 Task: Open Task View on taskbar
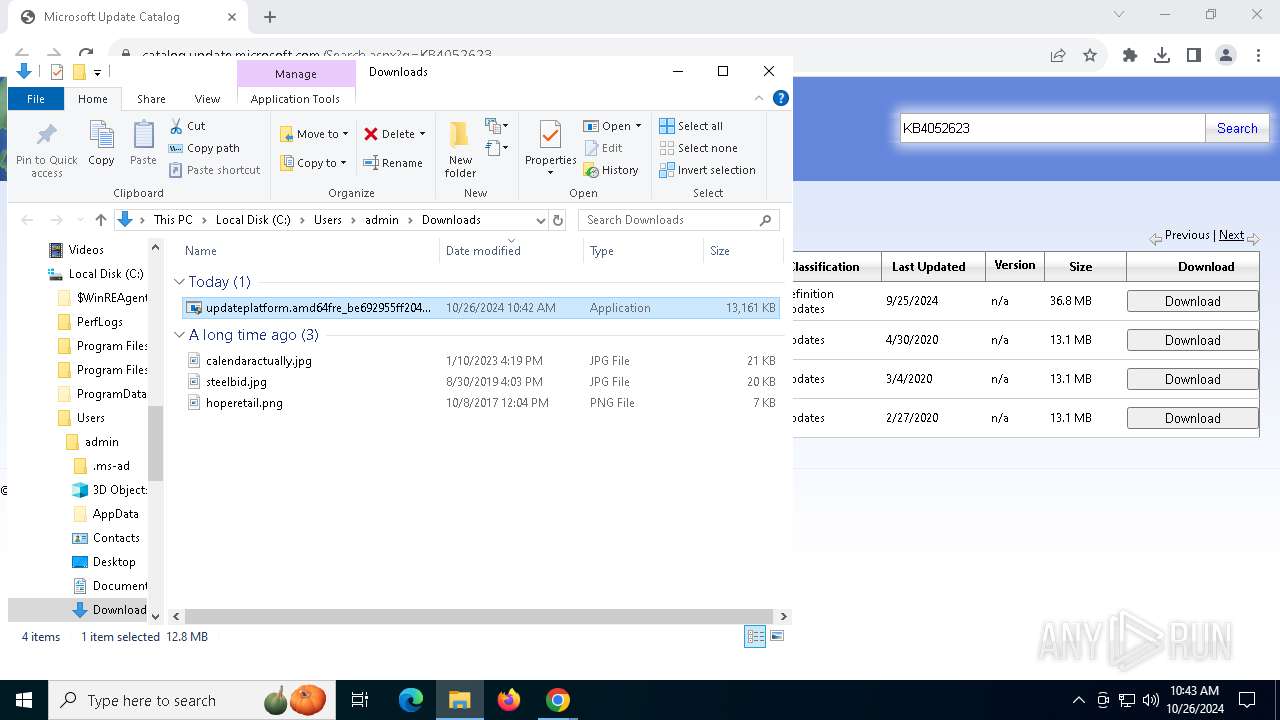pos(360,700)
